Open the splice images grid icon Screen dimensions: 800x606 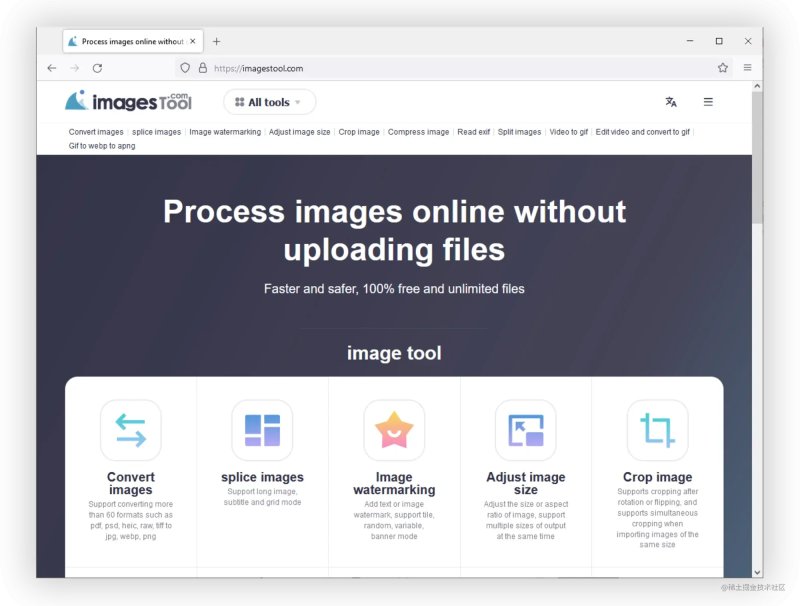coord(262,430)
